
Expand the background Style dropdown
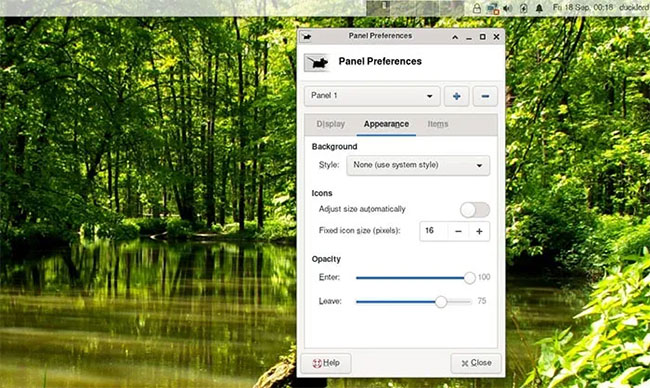point(418,165)
